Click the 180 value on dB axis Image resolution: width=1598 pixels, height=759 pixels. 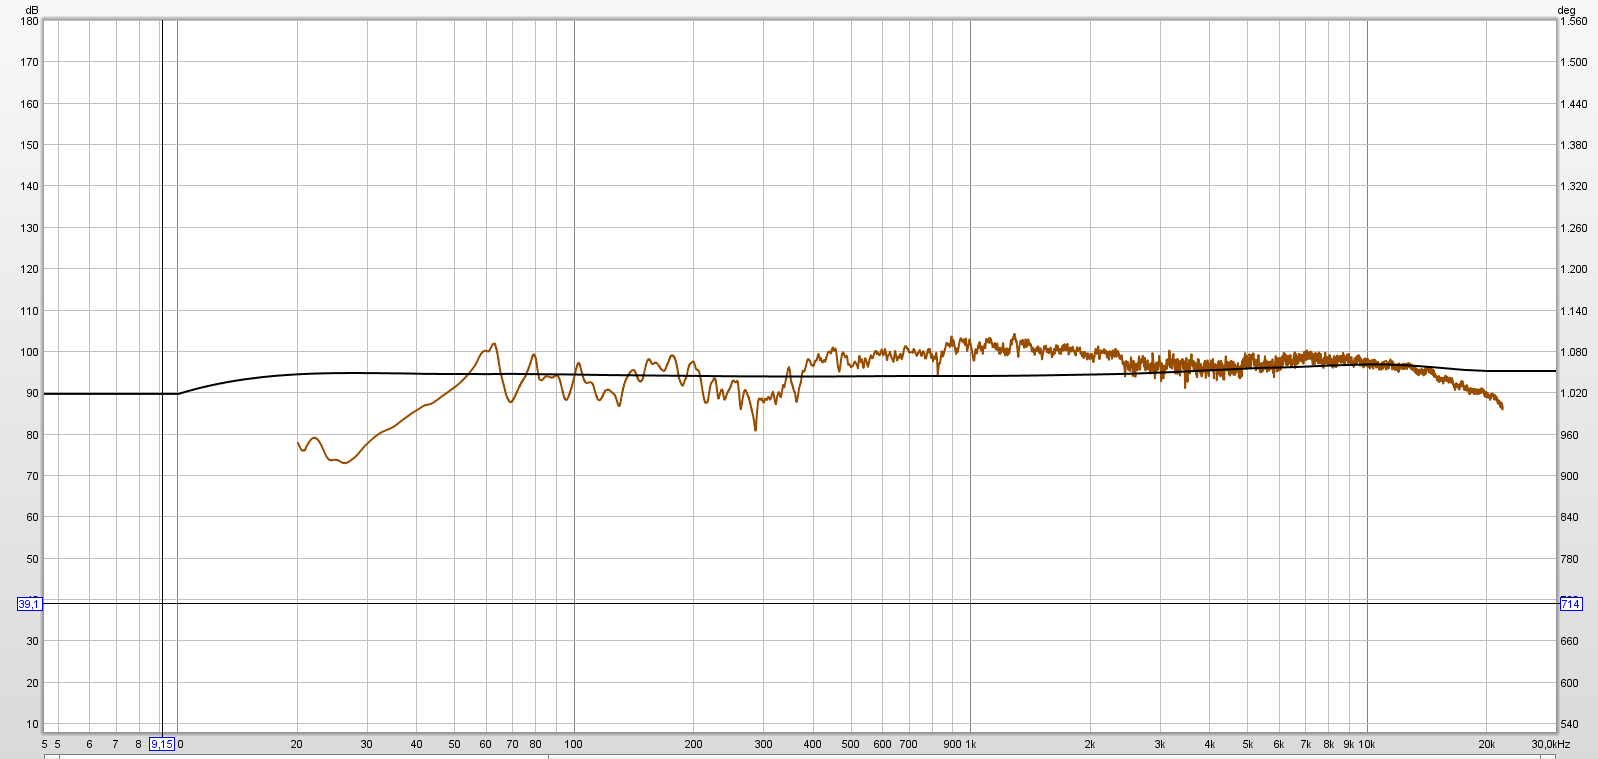pos(29,21)
